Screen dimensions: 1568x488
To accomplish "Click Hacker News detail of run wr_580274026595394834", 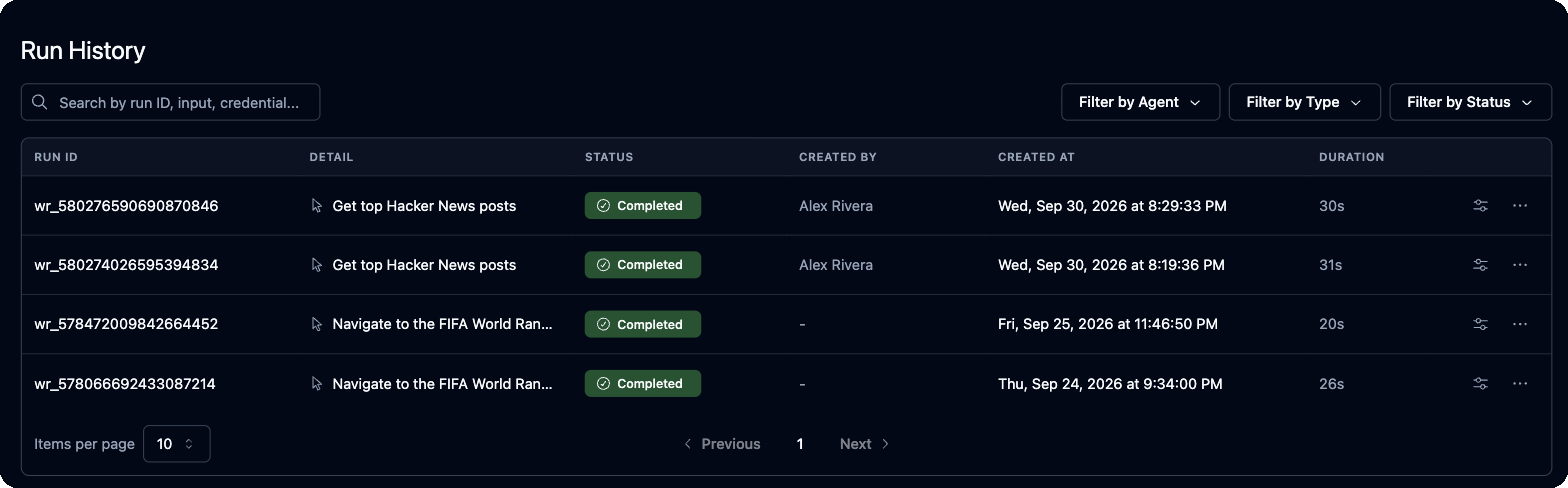I will point(424,265).
